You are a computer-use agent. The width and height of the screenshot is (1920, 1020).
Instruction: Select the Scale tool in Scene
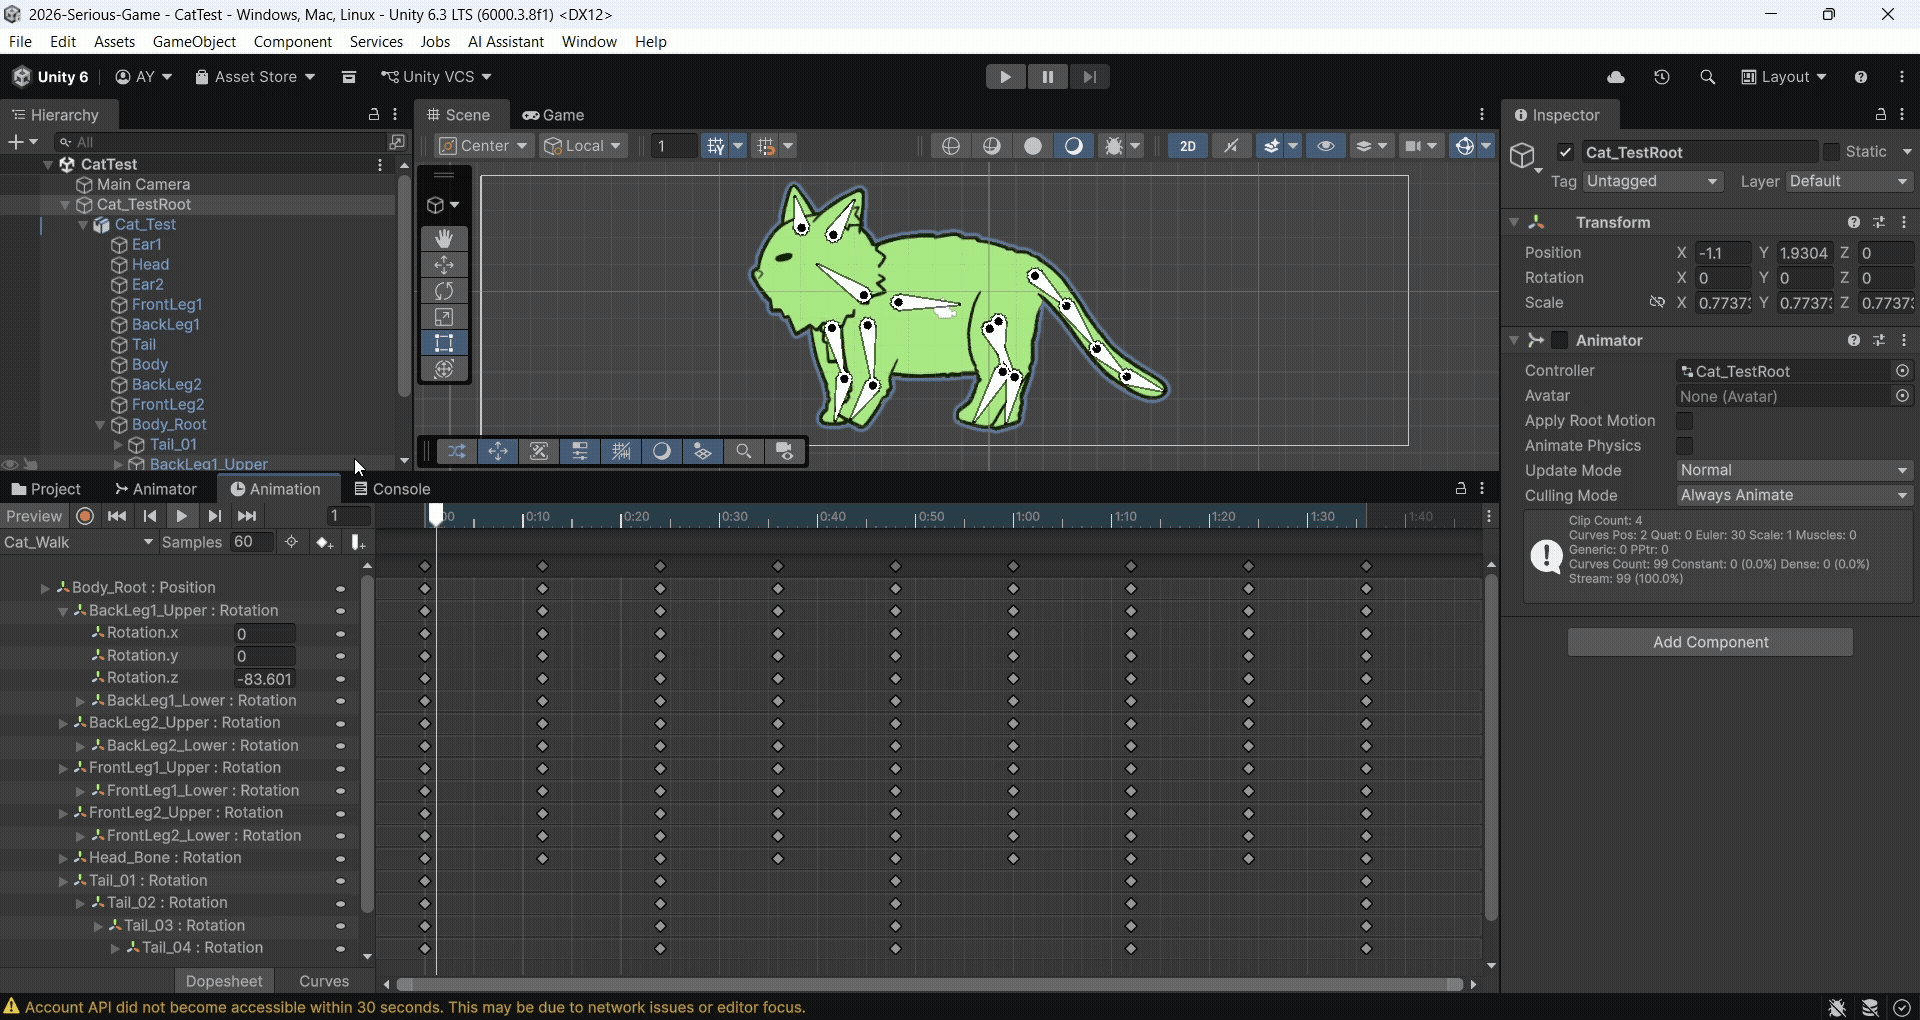click(x=445, y=317)
